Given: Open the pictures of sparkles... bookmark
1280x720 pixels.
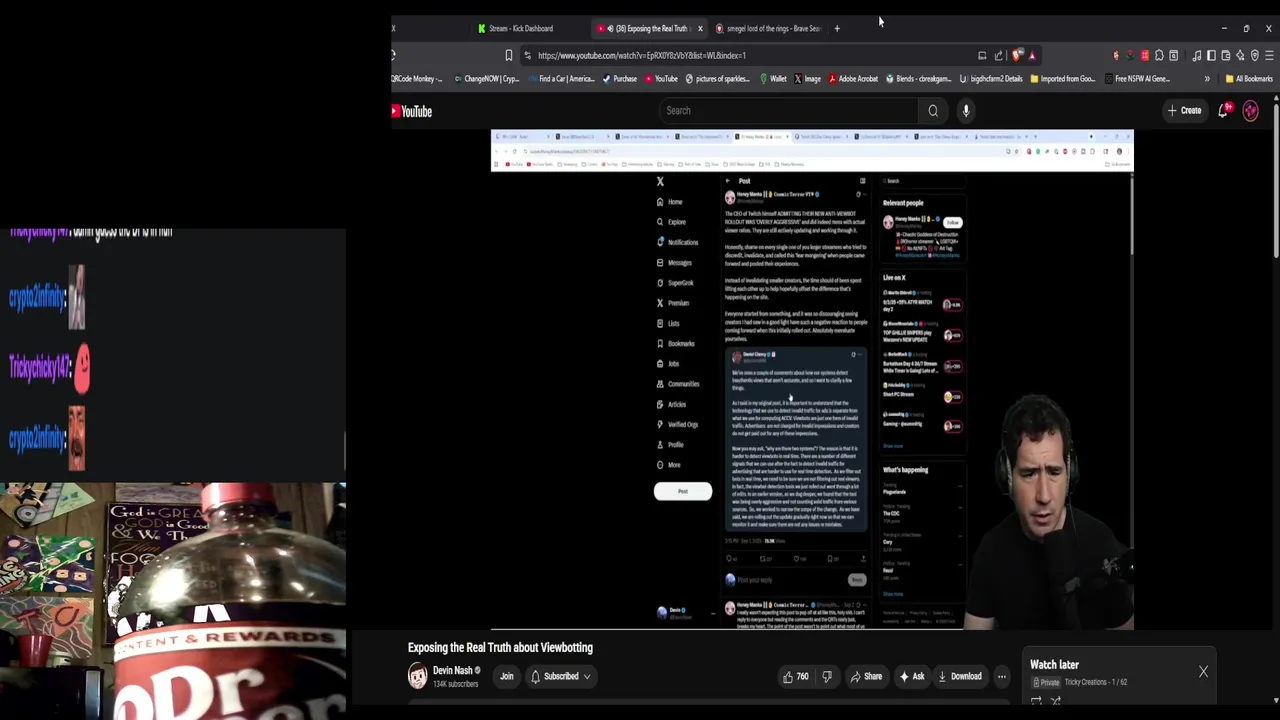Looking at the screenshot, I should point(716,79).
